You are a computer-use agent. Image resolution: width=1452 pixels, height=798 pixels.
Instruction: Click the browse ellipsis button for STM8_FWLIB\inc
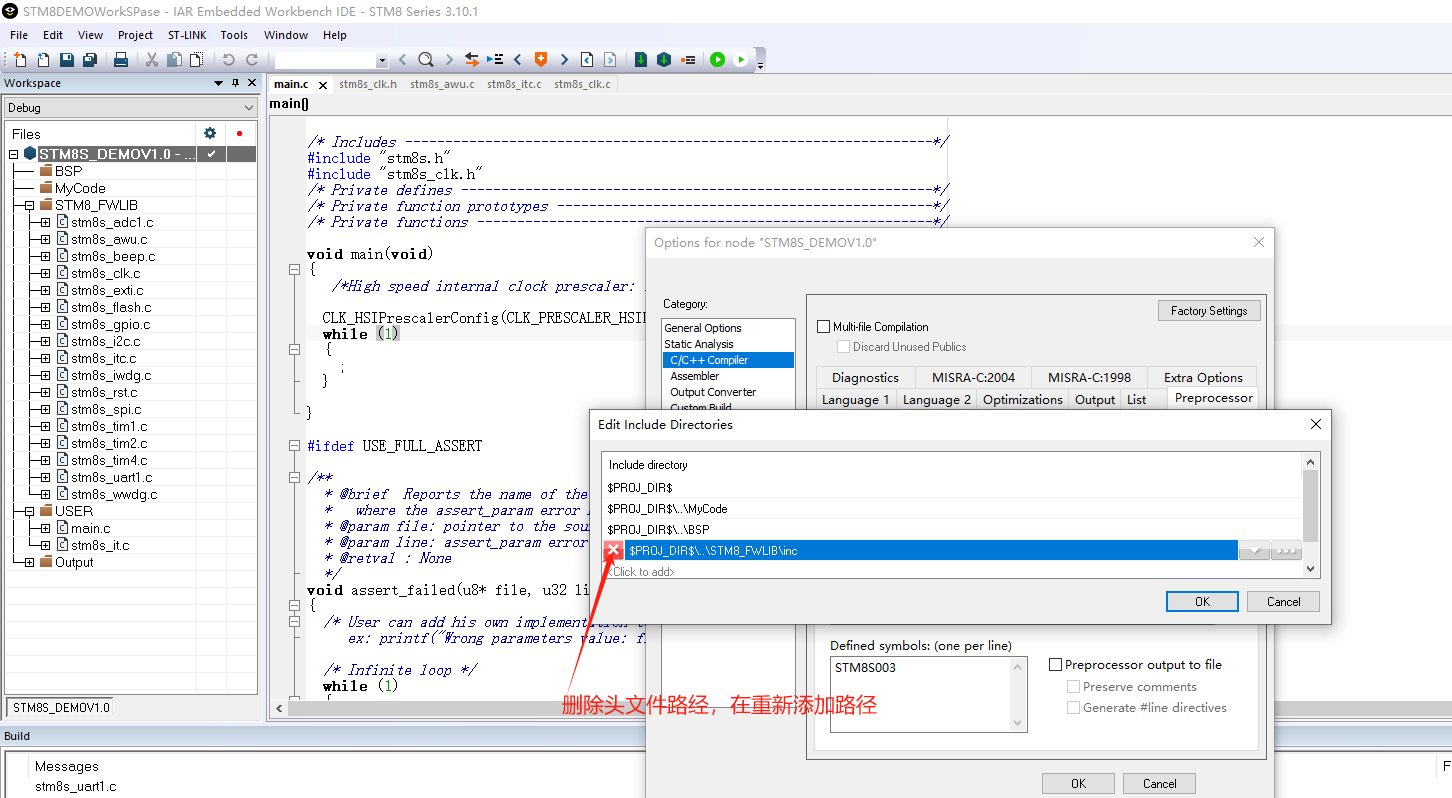pyautogui.click(x=1286, y=551)
